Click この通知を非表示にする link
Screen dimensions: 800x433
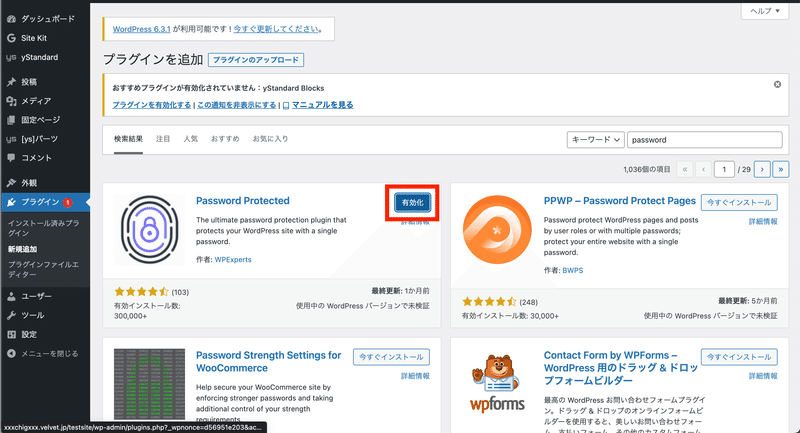coord(237,105)
